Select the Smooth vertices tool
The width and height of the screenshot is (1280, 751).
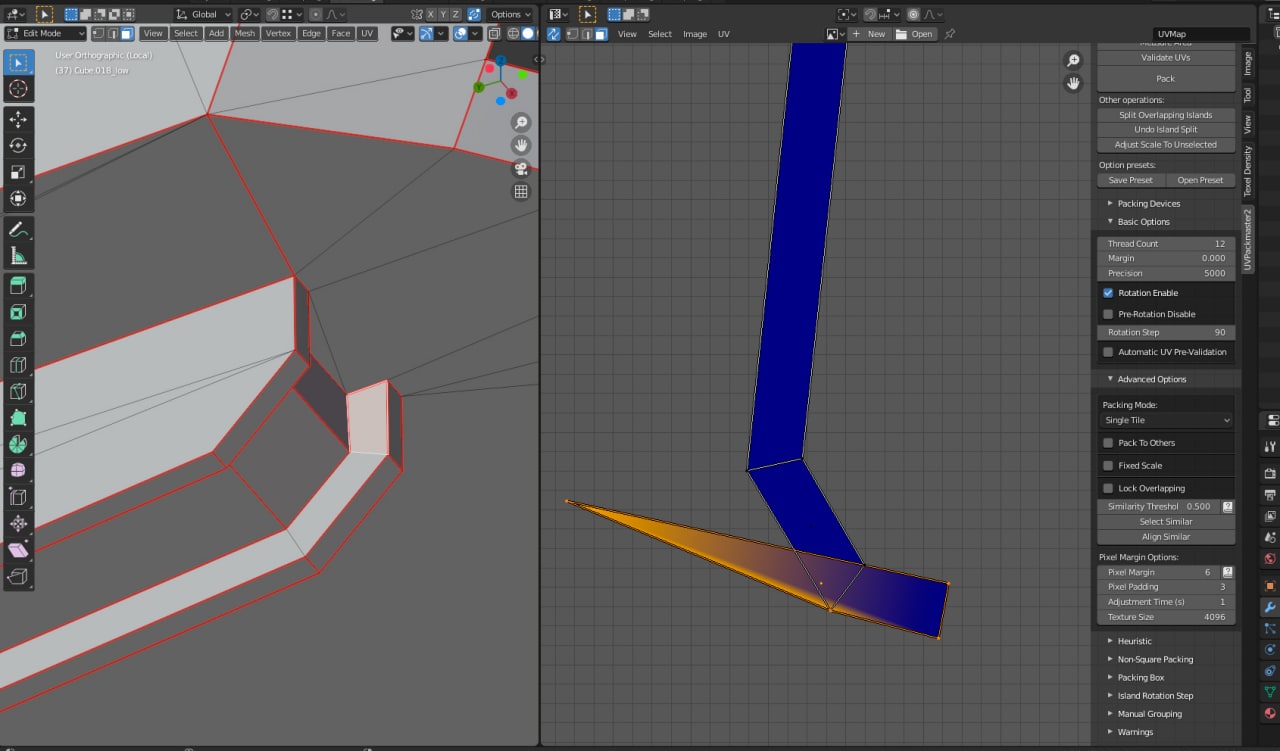click(17, 470)
